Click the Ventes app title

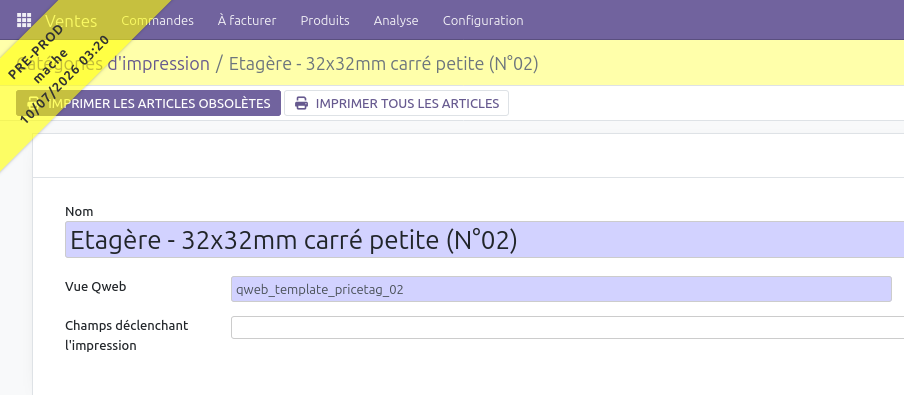[x=71, y=21]
